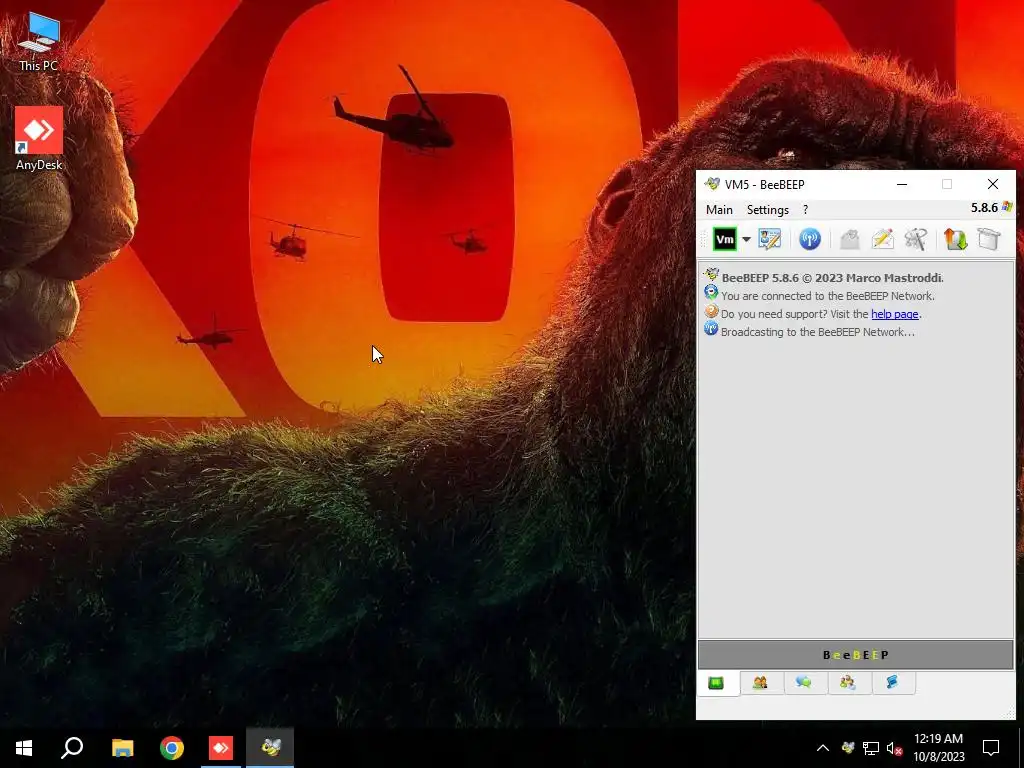Switch to the blue scroll saved chats tab
1024x768 pixels.
tap(892, 683)
